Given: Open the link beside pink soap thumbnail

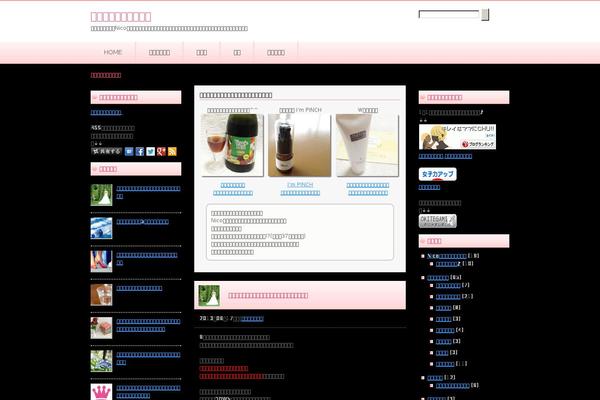Looking at the screenshot, I should pos(148,325).
